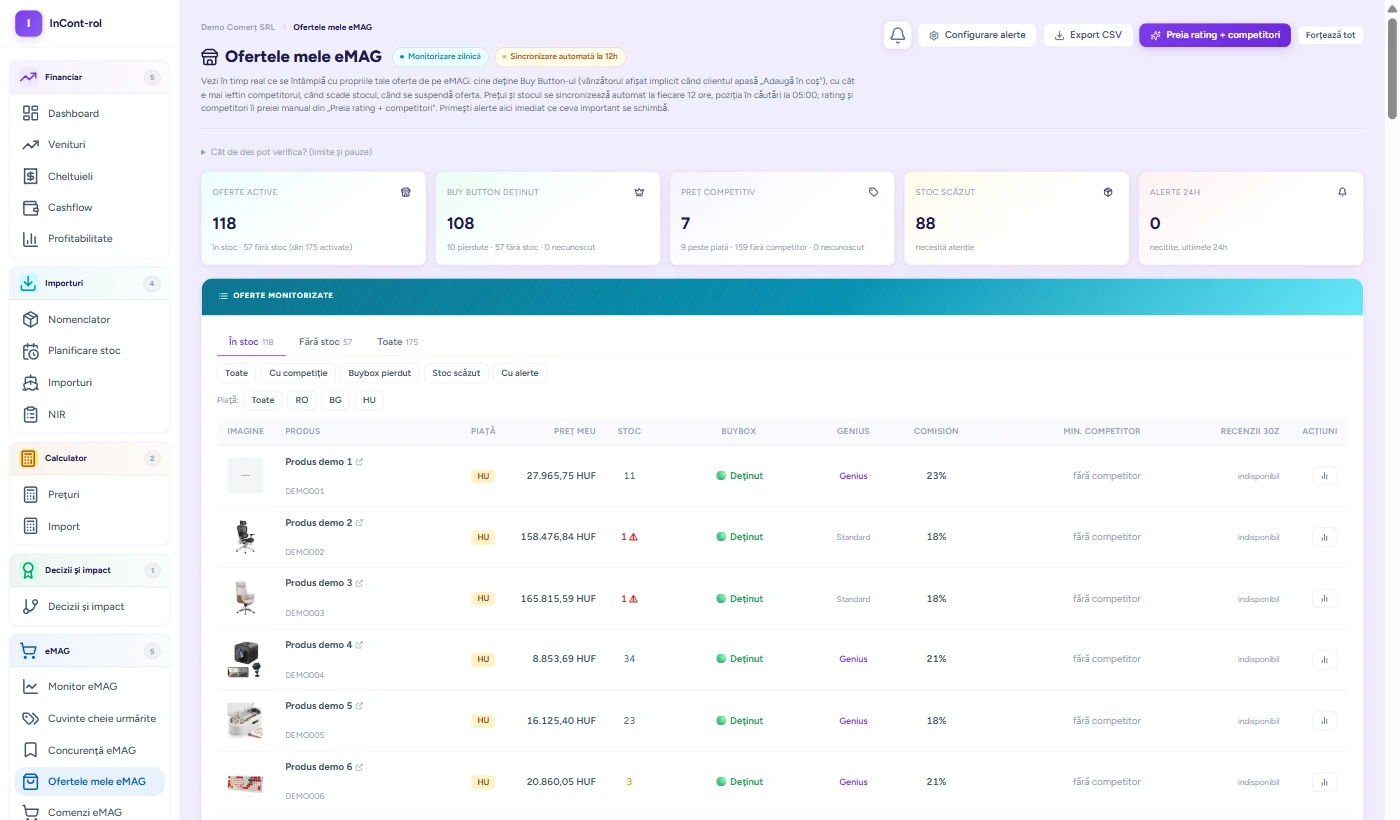This screenshot has height=820, width=1400.
Task: Click the Buy Button deținut card
Action: tap(548, 218)
